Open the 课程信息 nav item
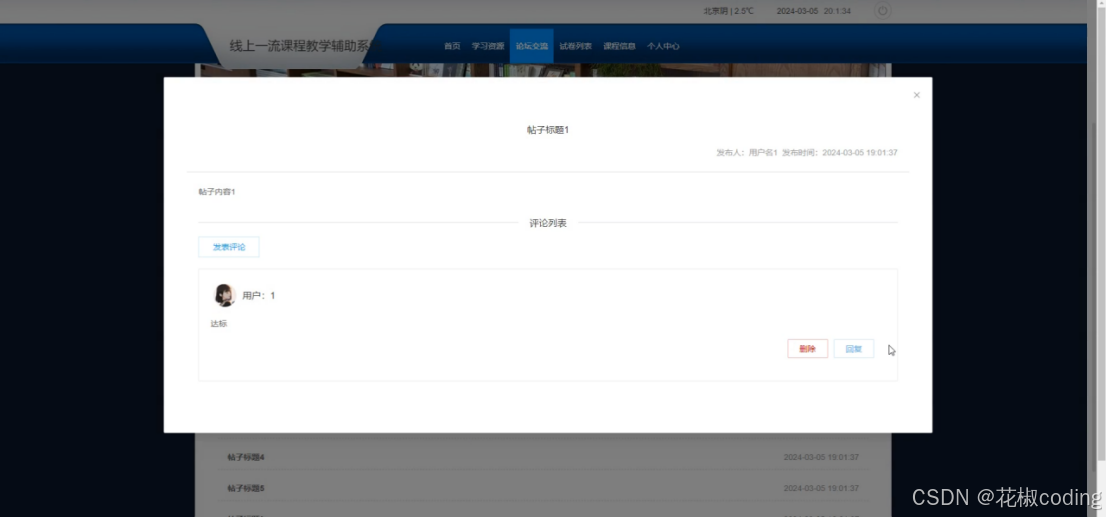1106x518 pixels. (x=619, y=46)
